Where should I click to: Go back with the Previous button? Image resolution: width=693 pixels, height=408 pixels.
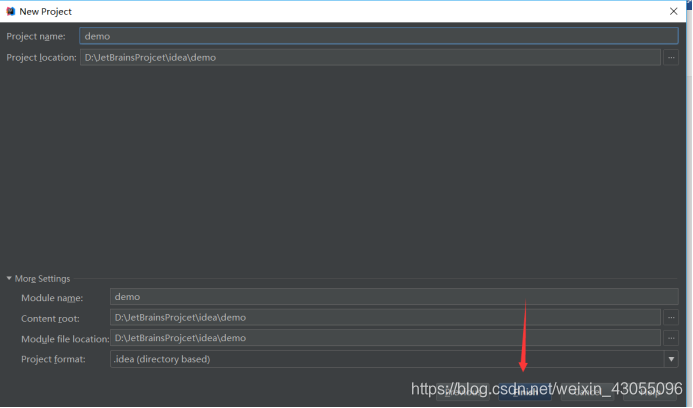point(463,392)
